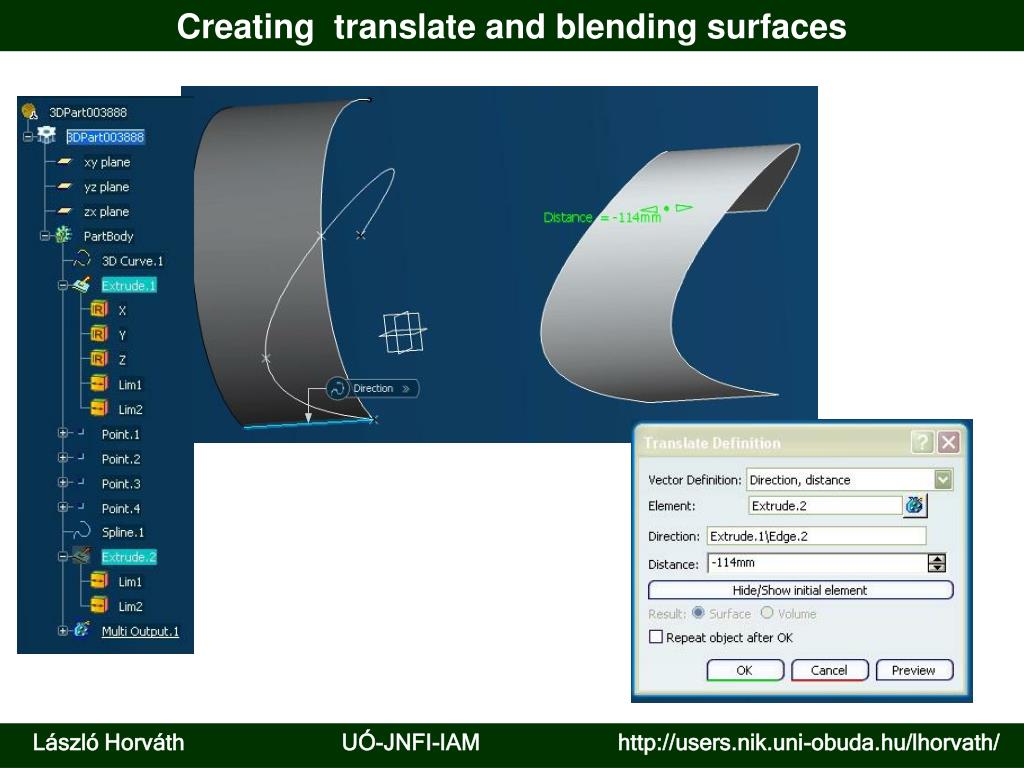Viewport: 1024px width, 768px height.
Task: Click the X parameter icon under Extrude.1
Action: (x=99, y=310)
